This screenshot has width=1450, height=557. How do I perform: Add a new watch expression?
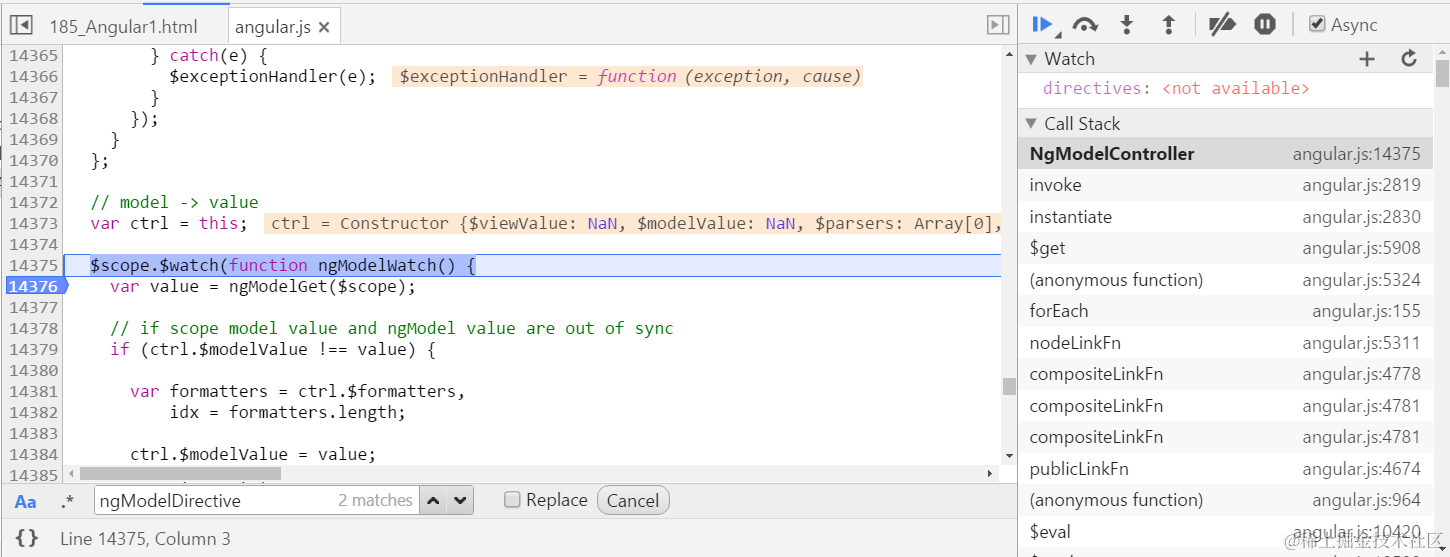[x=1367, y=59]
